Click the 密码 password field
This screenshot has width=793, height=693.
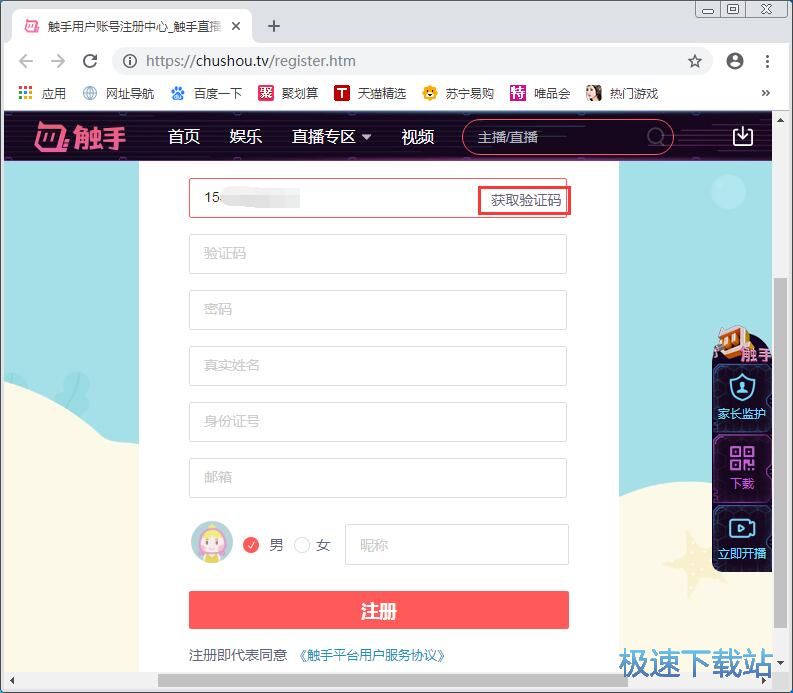click(x=378, y=310)
